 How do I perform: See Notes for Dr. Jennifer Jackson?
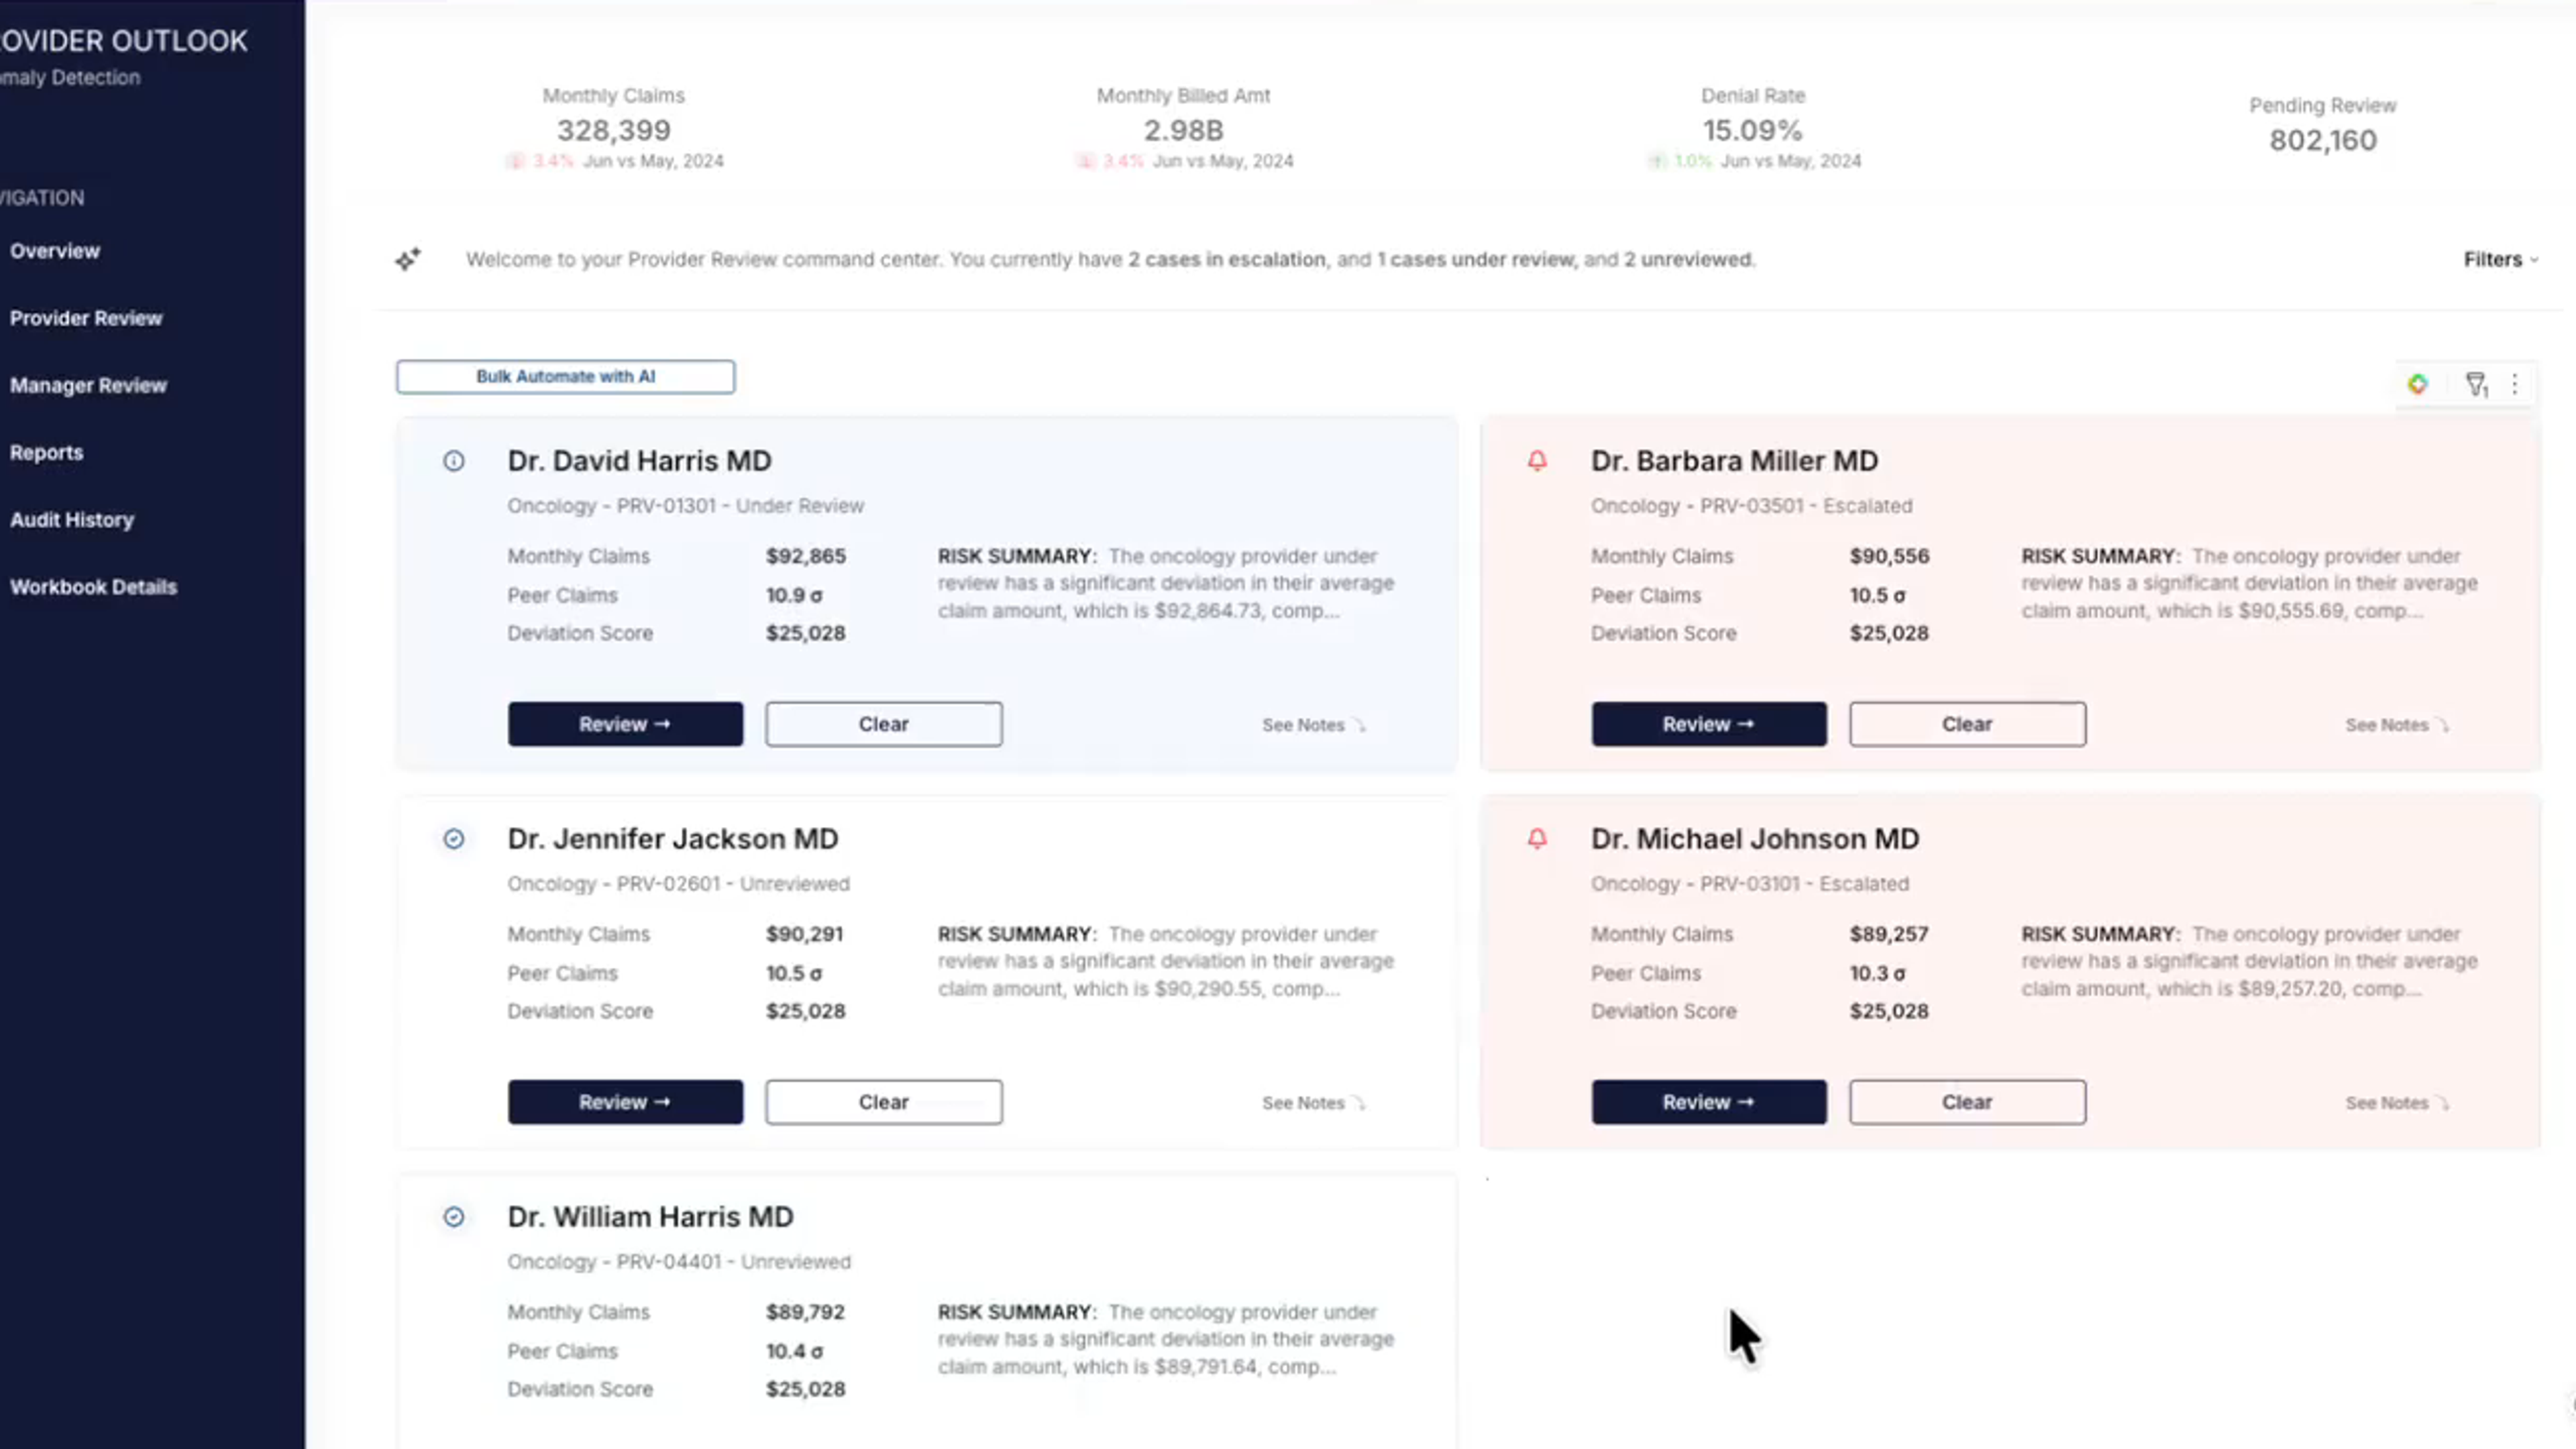tap(1313, 1103)
